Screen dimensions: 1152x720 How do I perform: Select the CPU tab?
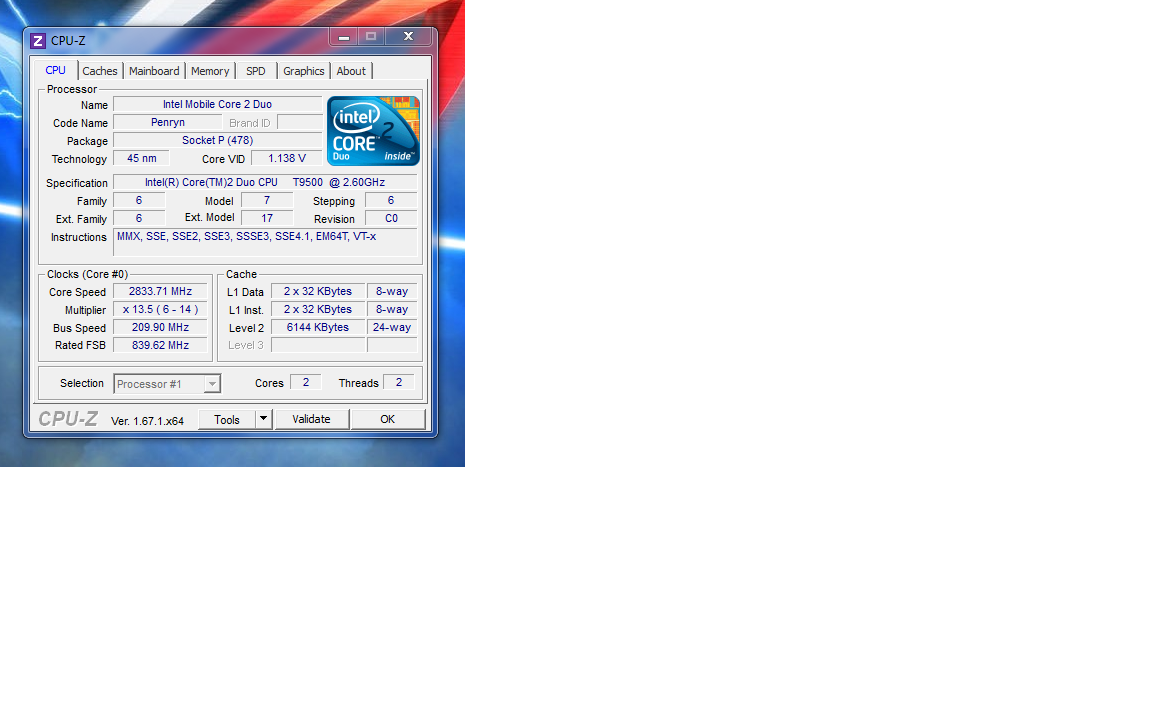tap(56, 71)
